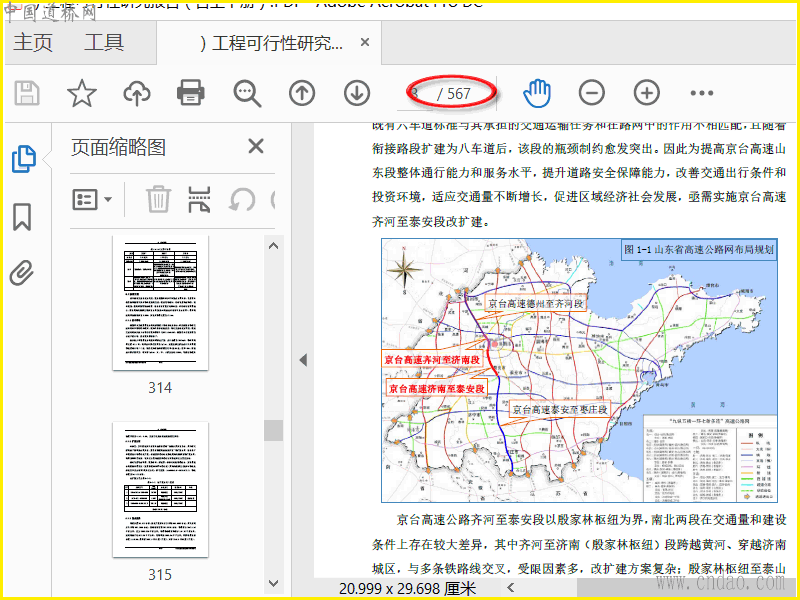800x600 pixels.
Task: Click the 图 1-1 山东省高速公路网布局规划 caption
Action: click(699, 250)
